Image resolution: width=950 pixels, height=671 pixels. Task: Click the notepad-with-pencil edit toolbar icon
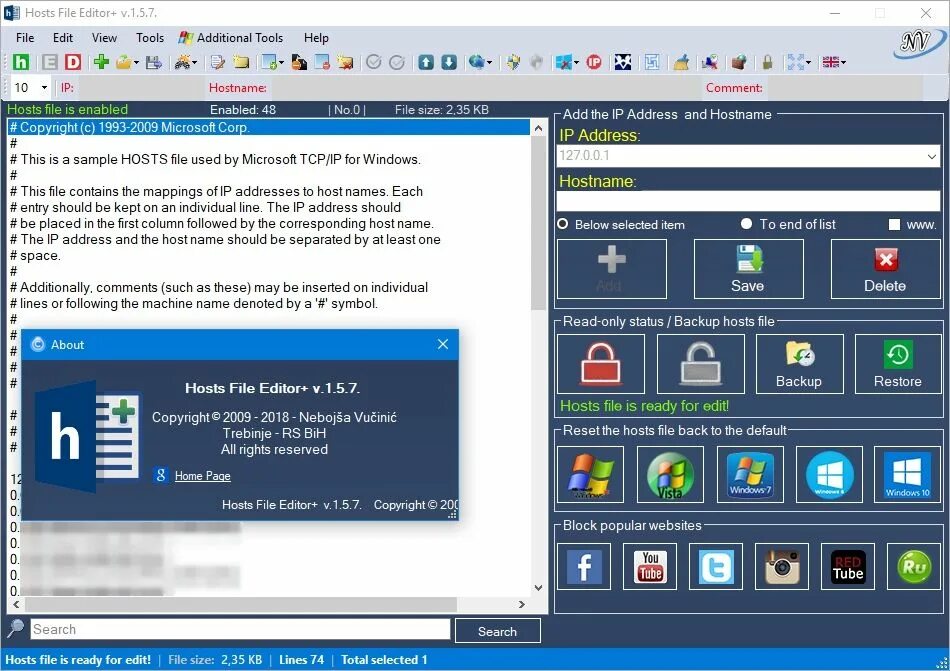[x=218, y=62]
